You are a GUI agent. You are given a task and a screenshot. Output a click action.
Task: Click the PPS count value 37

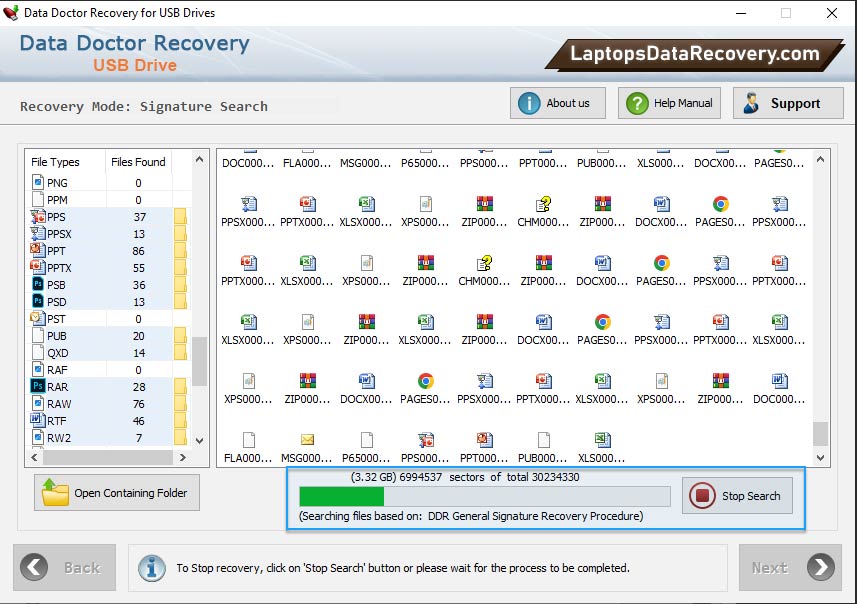coord(140,217)
